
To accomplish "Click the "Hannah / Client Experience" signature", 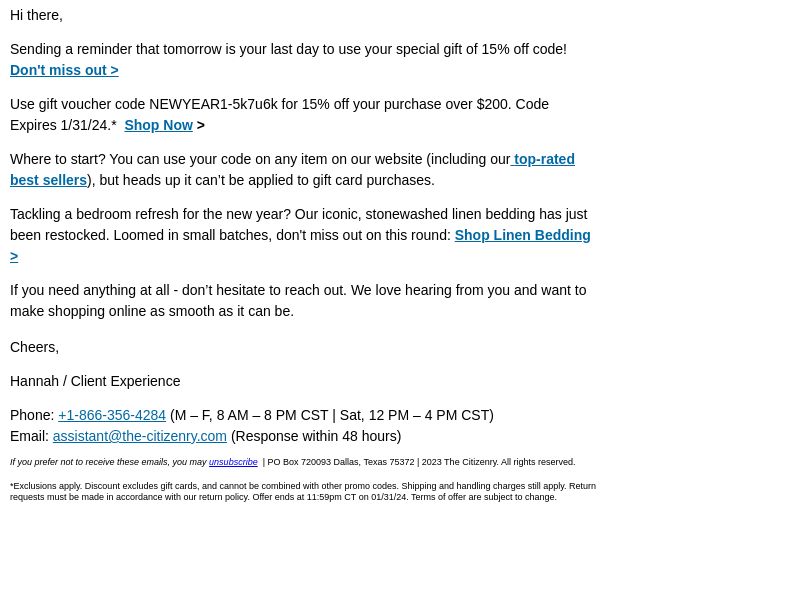I will 95,381.
